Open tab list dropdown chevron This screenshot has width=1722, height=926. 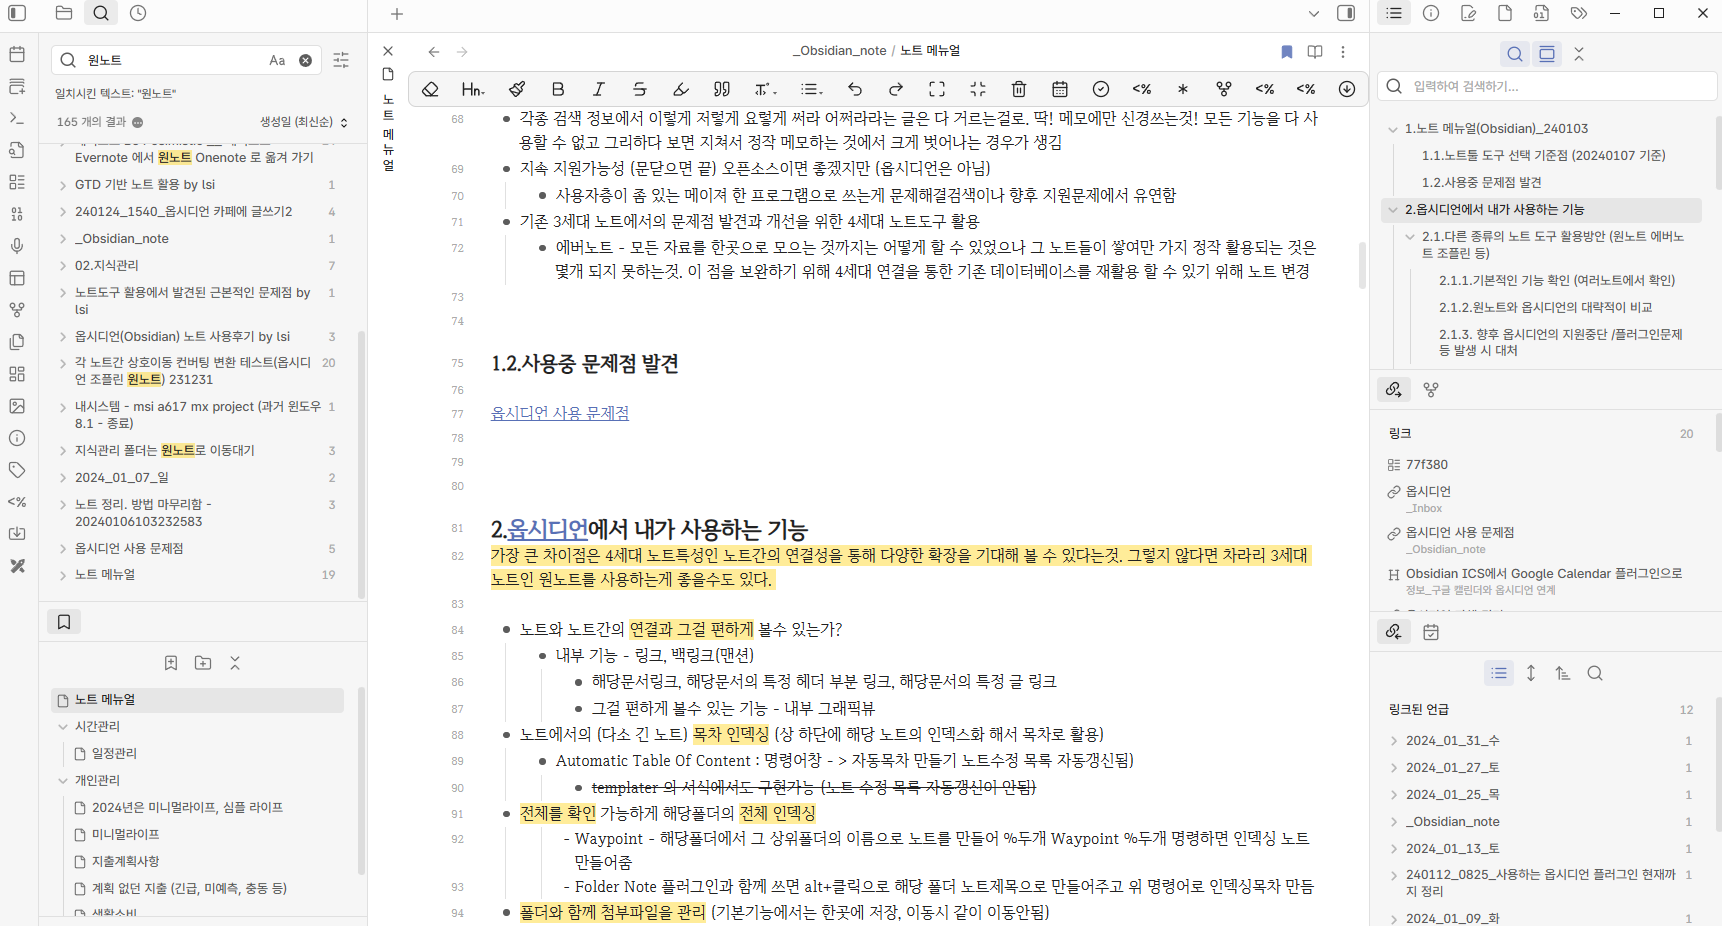coord(1314,14)
